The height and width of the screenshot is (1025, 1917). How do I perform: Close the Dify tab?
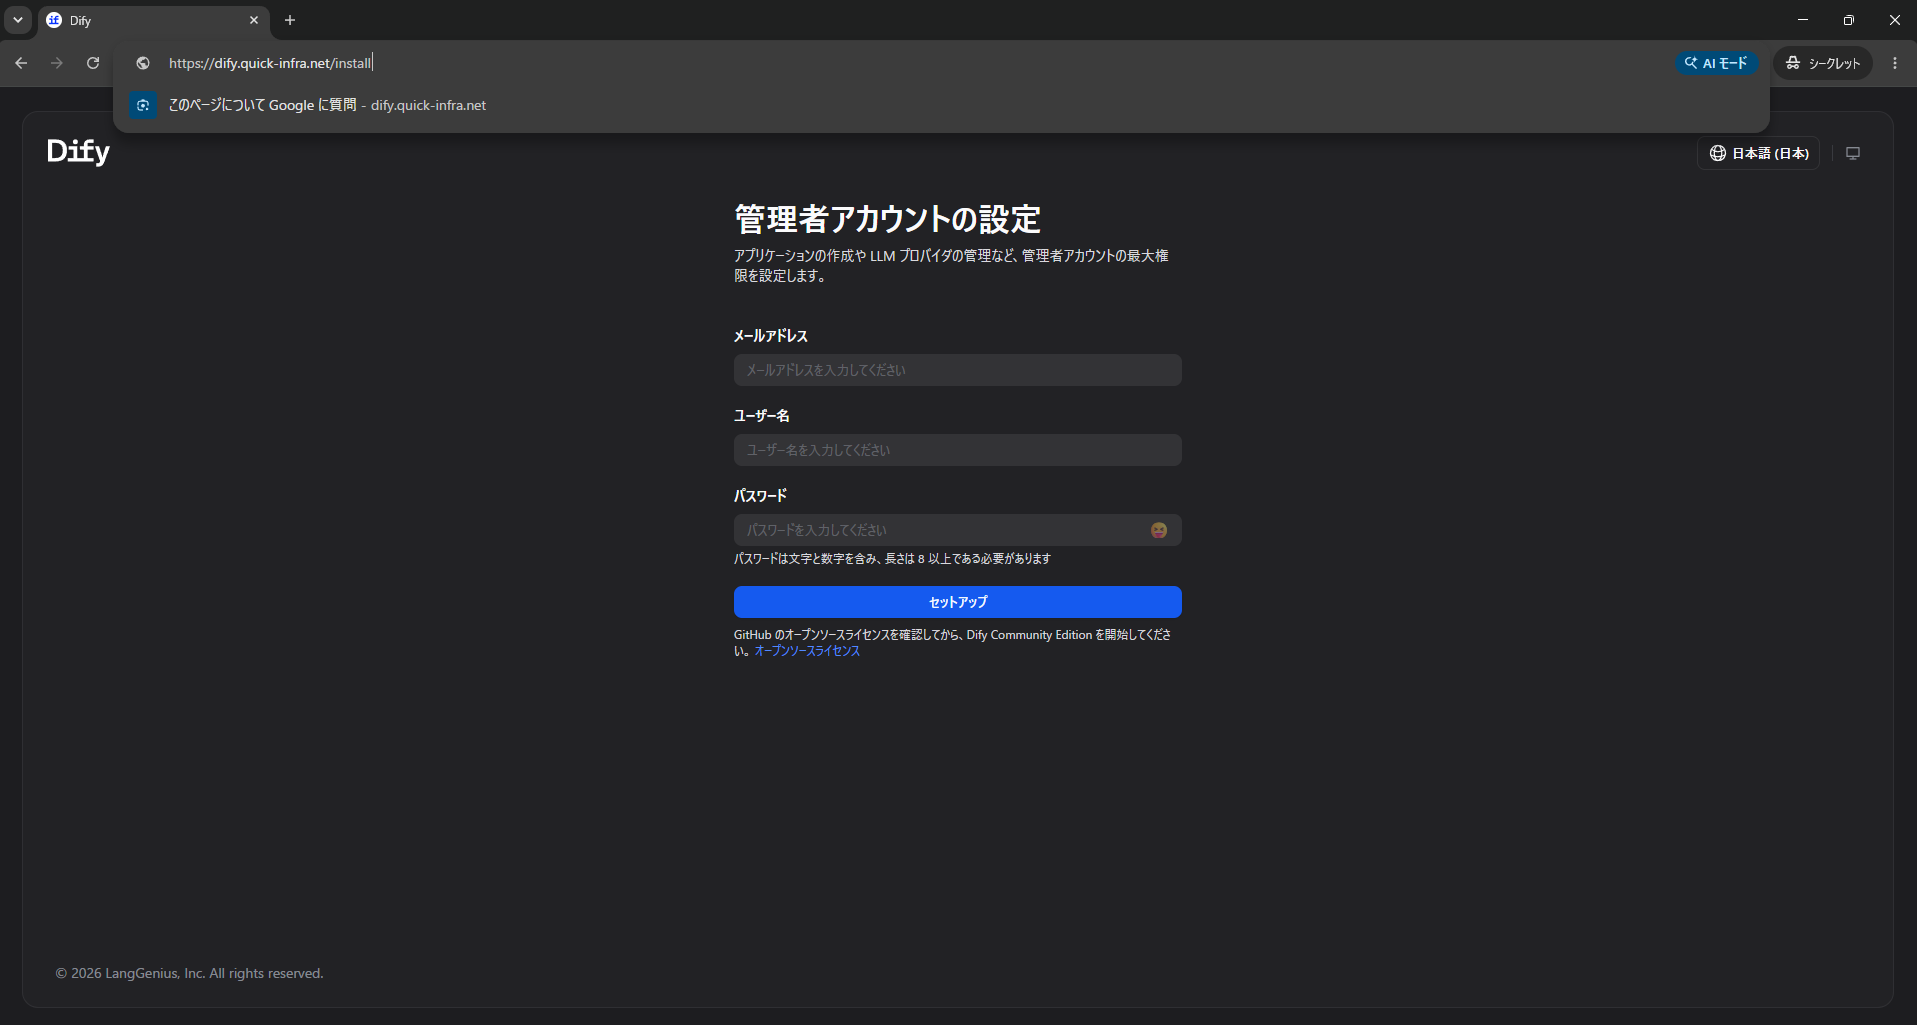tap(254, 20)
